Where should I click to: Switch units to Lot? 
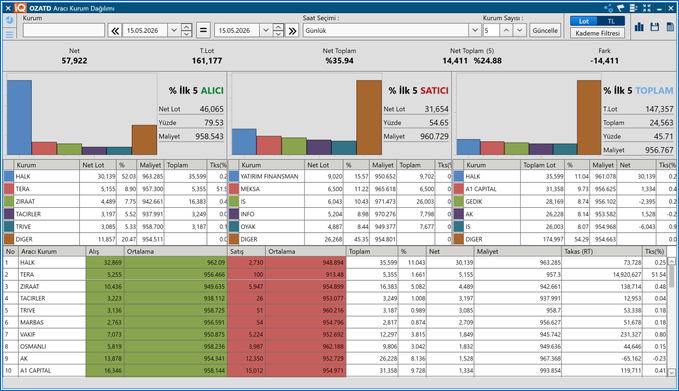[x=584, y=21]
